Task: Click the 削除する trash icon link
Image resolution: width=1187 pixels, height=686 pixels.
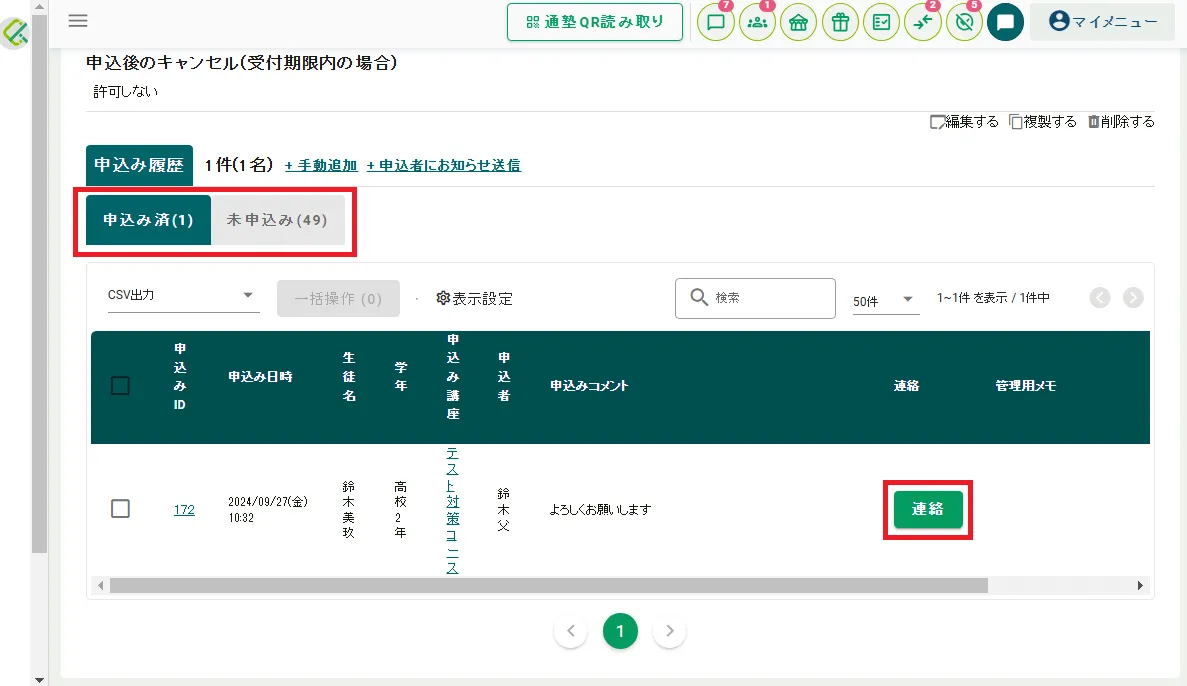Action: (x=1121, y=122)
